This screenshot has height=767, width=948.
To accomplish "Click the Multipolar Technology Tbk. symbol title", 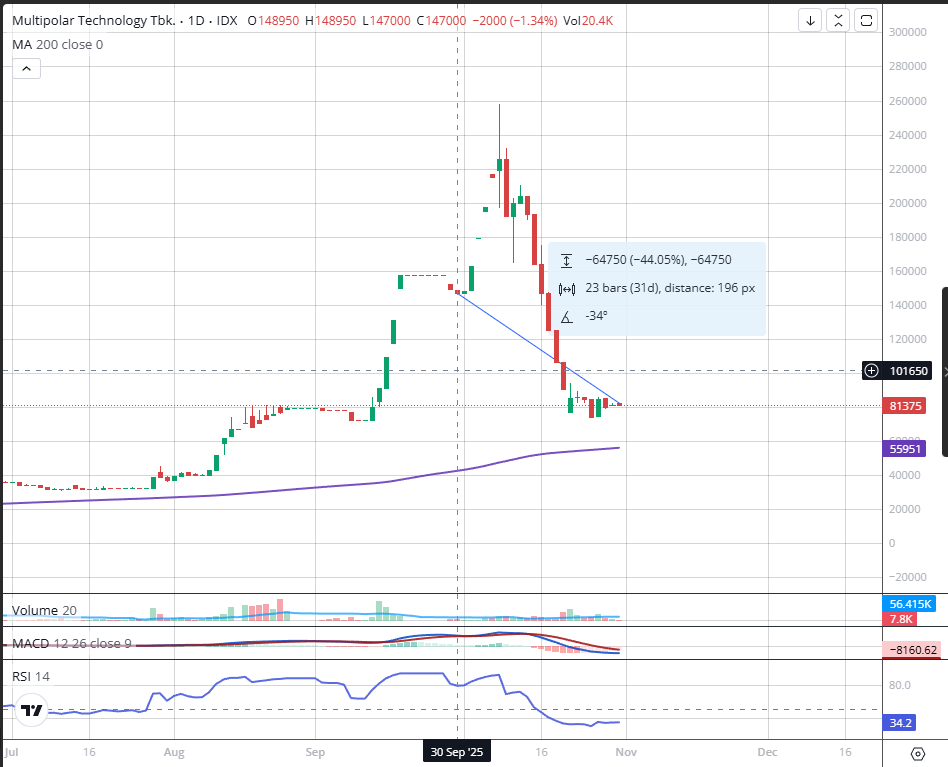I will click(94, 21).
